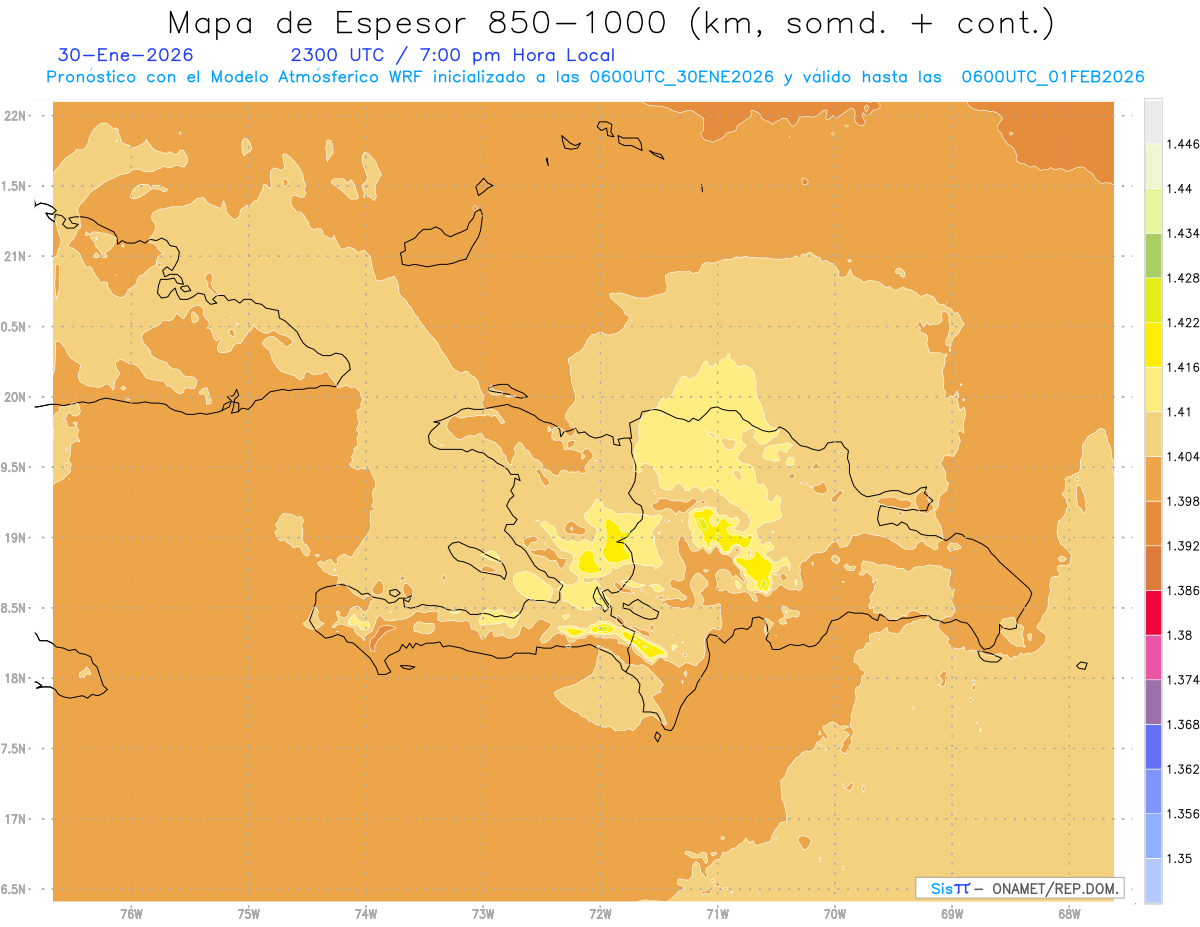The image size is (1200, 927).
Task: Click the legend value "1.362"
Action: tap(1183, 769)
